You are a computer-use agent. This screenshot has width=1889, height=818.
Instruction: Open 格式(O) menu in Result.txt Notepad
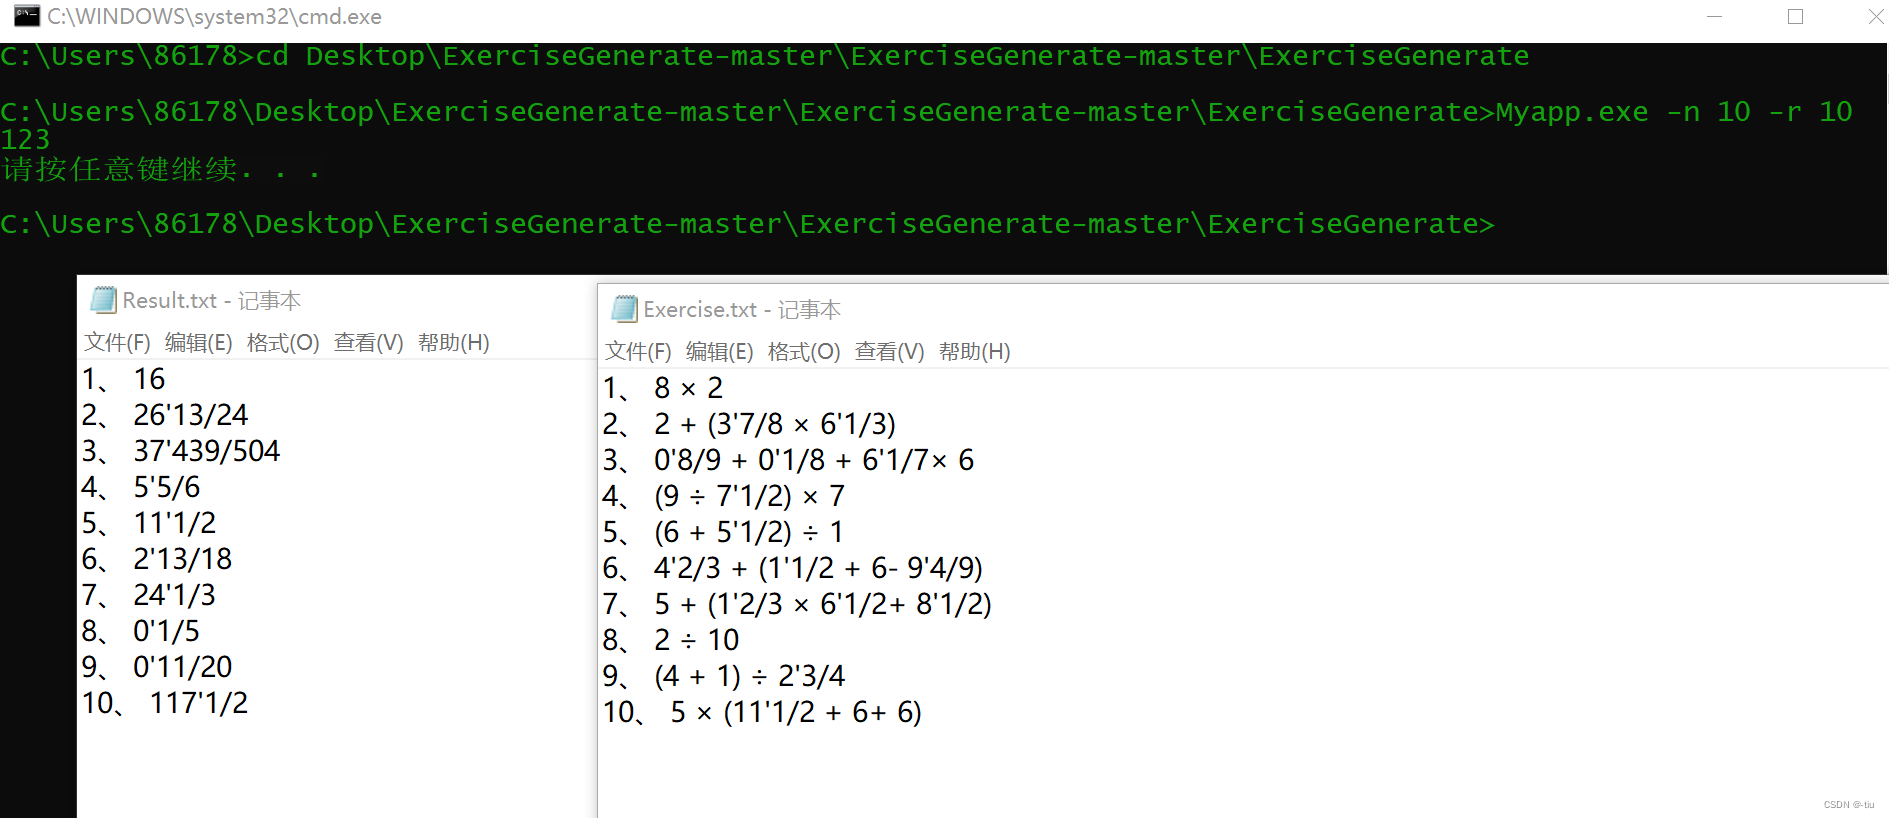pyautogui.click(x=283, y=343)
